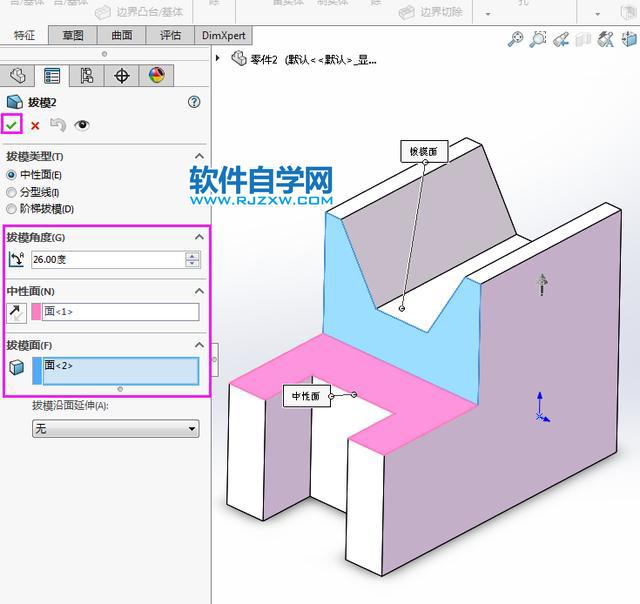Click the 26.00度 draft angle field
This screenshot has width=640, height=604.
pyautogui.click(x=109, y=260)
